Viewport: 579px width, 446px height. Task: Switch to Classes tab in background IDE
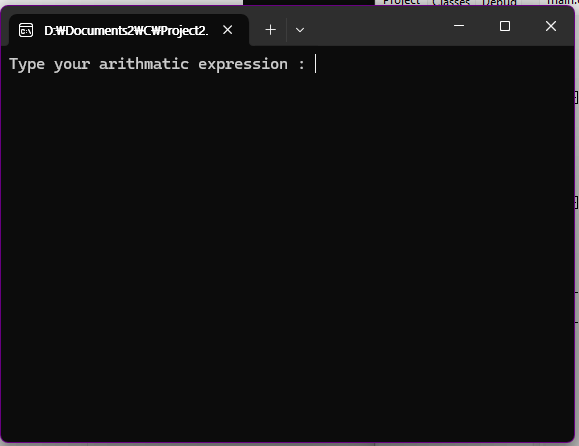451,3
